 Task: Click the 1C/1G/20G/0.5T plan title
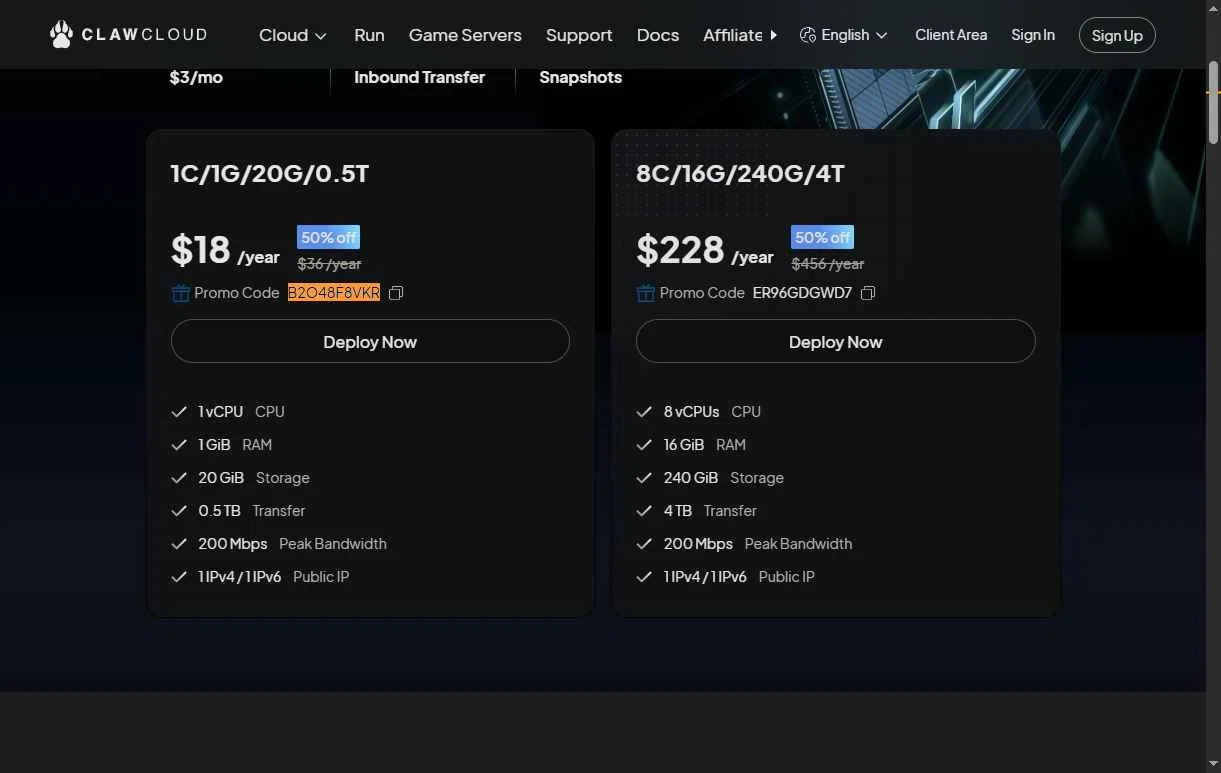point(270,174)
